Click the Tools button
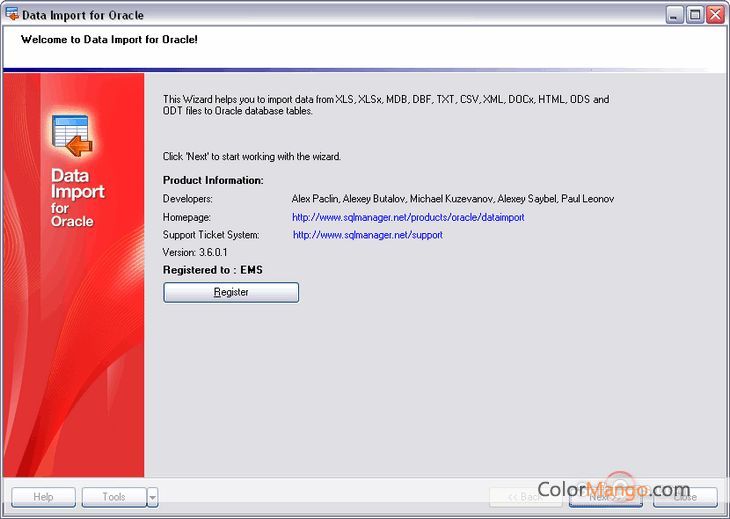Viewport: 730px width, 519px height. point(114,497)
